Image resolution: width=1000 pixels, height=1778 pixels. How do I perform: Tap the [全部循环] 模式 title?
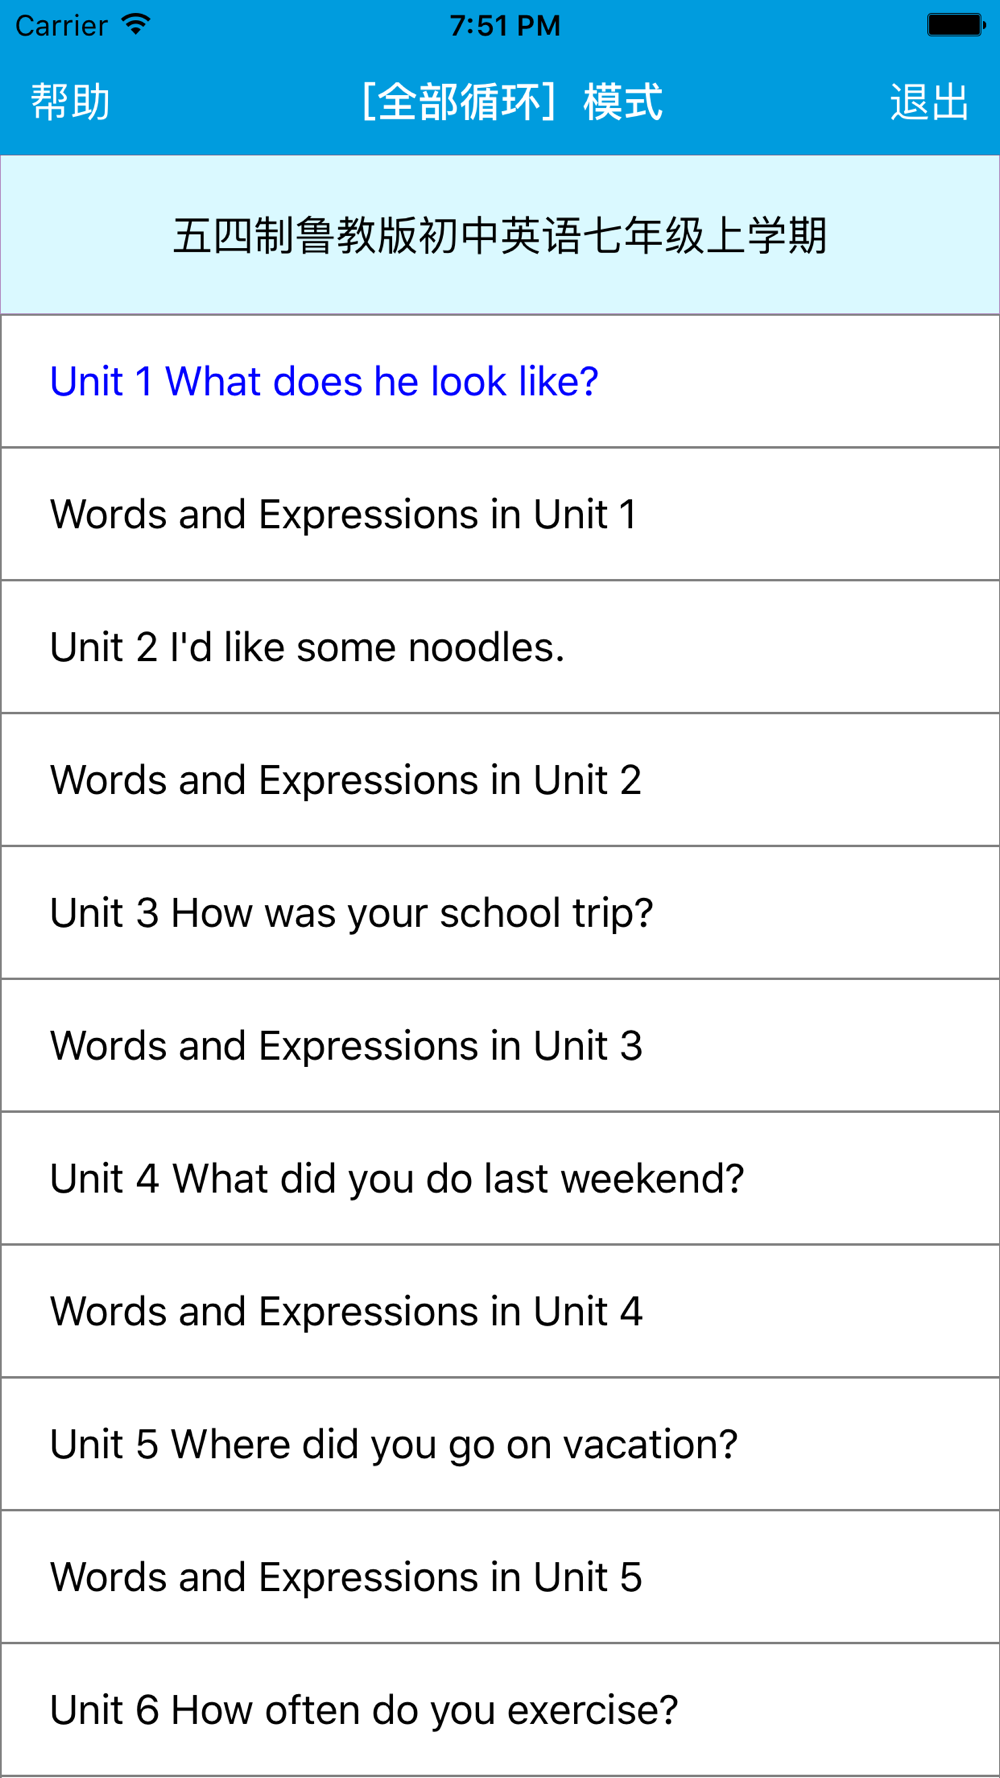[x=510, y=102]
